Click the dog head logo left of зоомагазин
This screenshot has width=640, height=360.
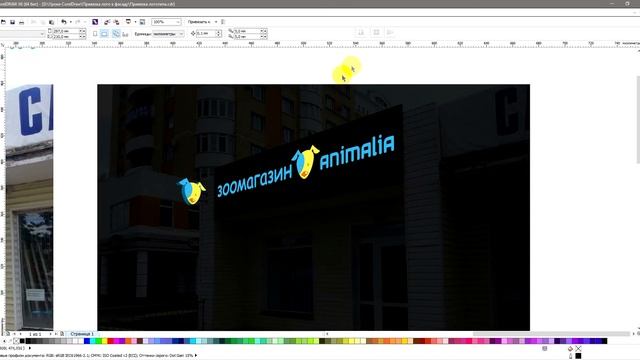191,191
